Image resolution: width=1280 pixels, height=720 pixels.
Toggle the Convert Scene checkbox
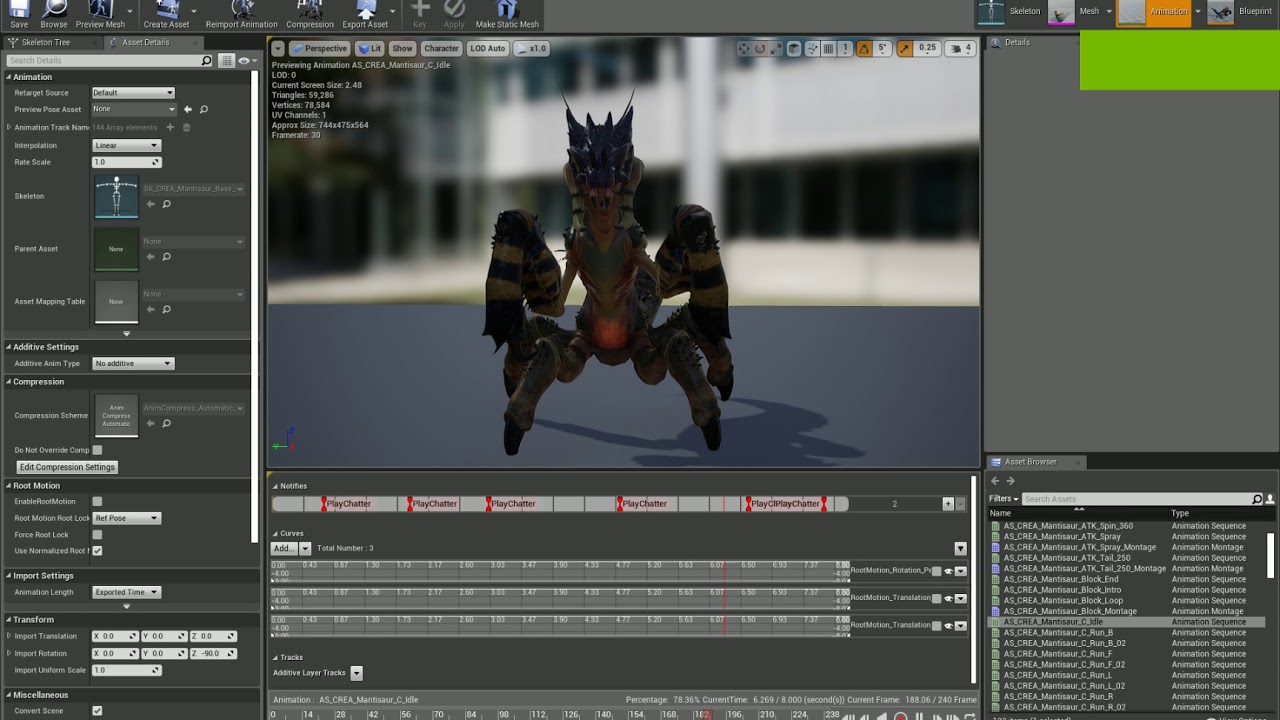pyautogui.click(x=97, y=711)
